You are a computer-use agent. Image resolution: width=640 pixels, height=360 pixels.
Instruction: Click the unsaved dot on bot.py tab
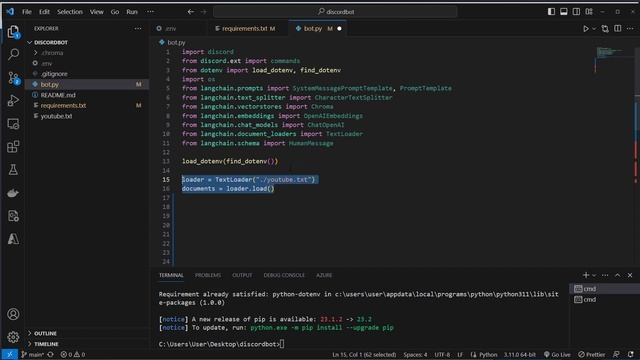click(x=339, y=29)
